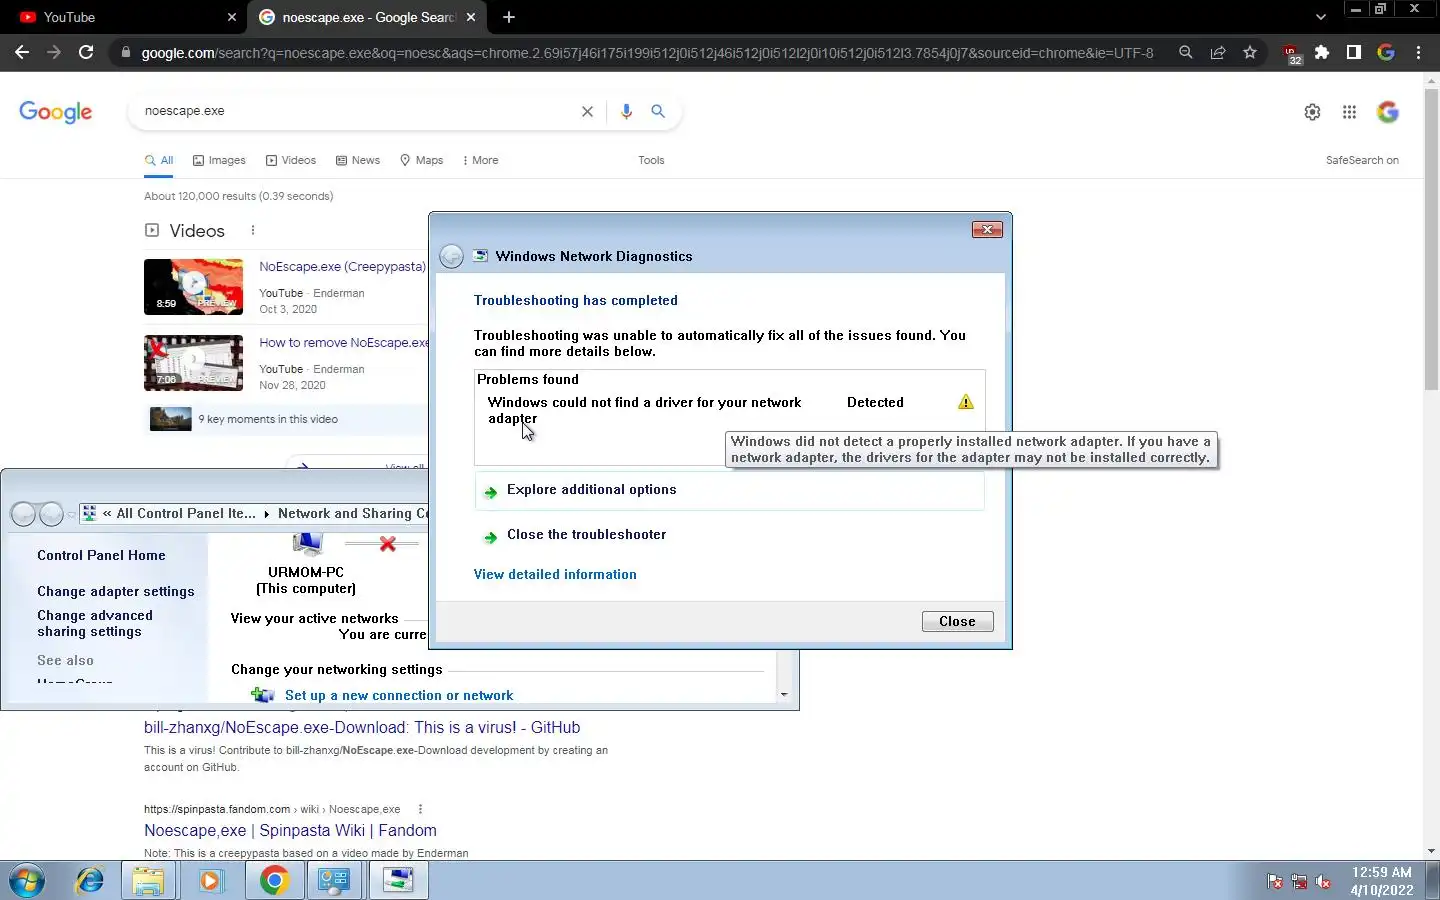Open Control Panel Home link

click(x=101, y=556)
